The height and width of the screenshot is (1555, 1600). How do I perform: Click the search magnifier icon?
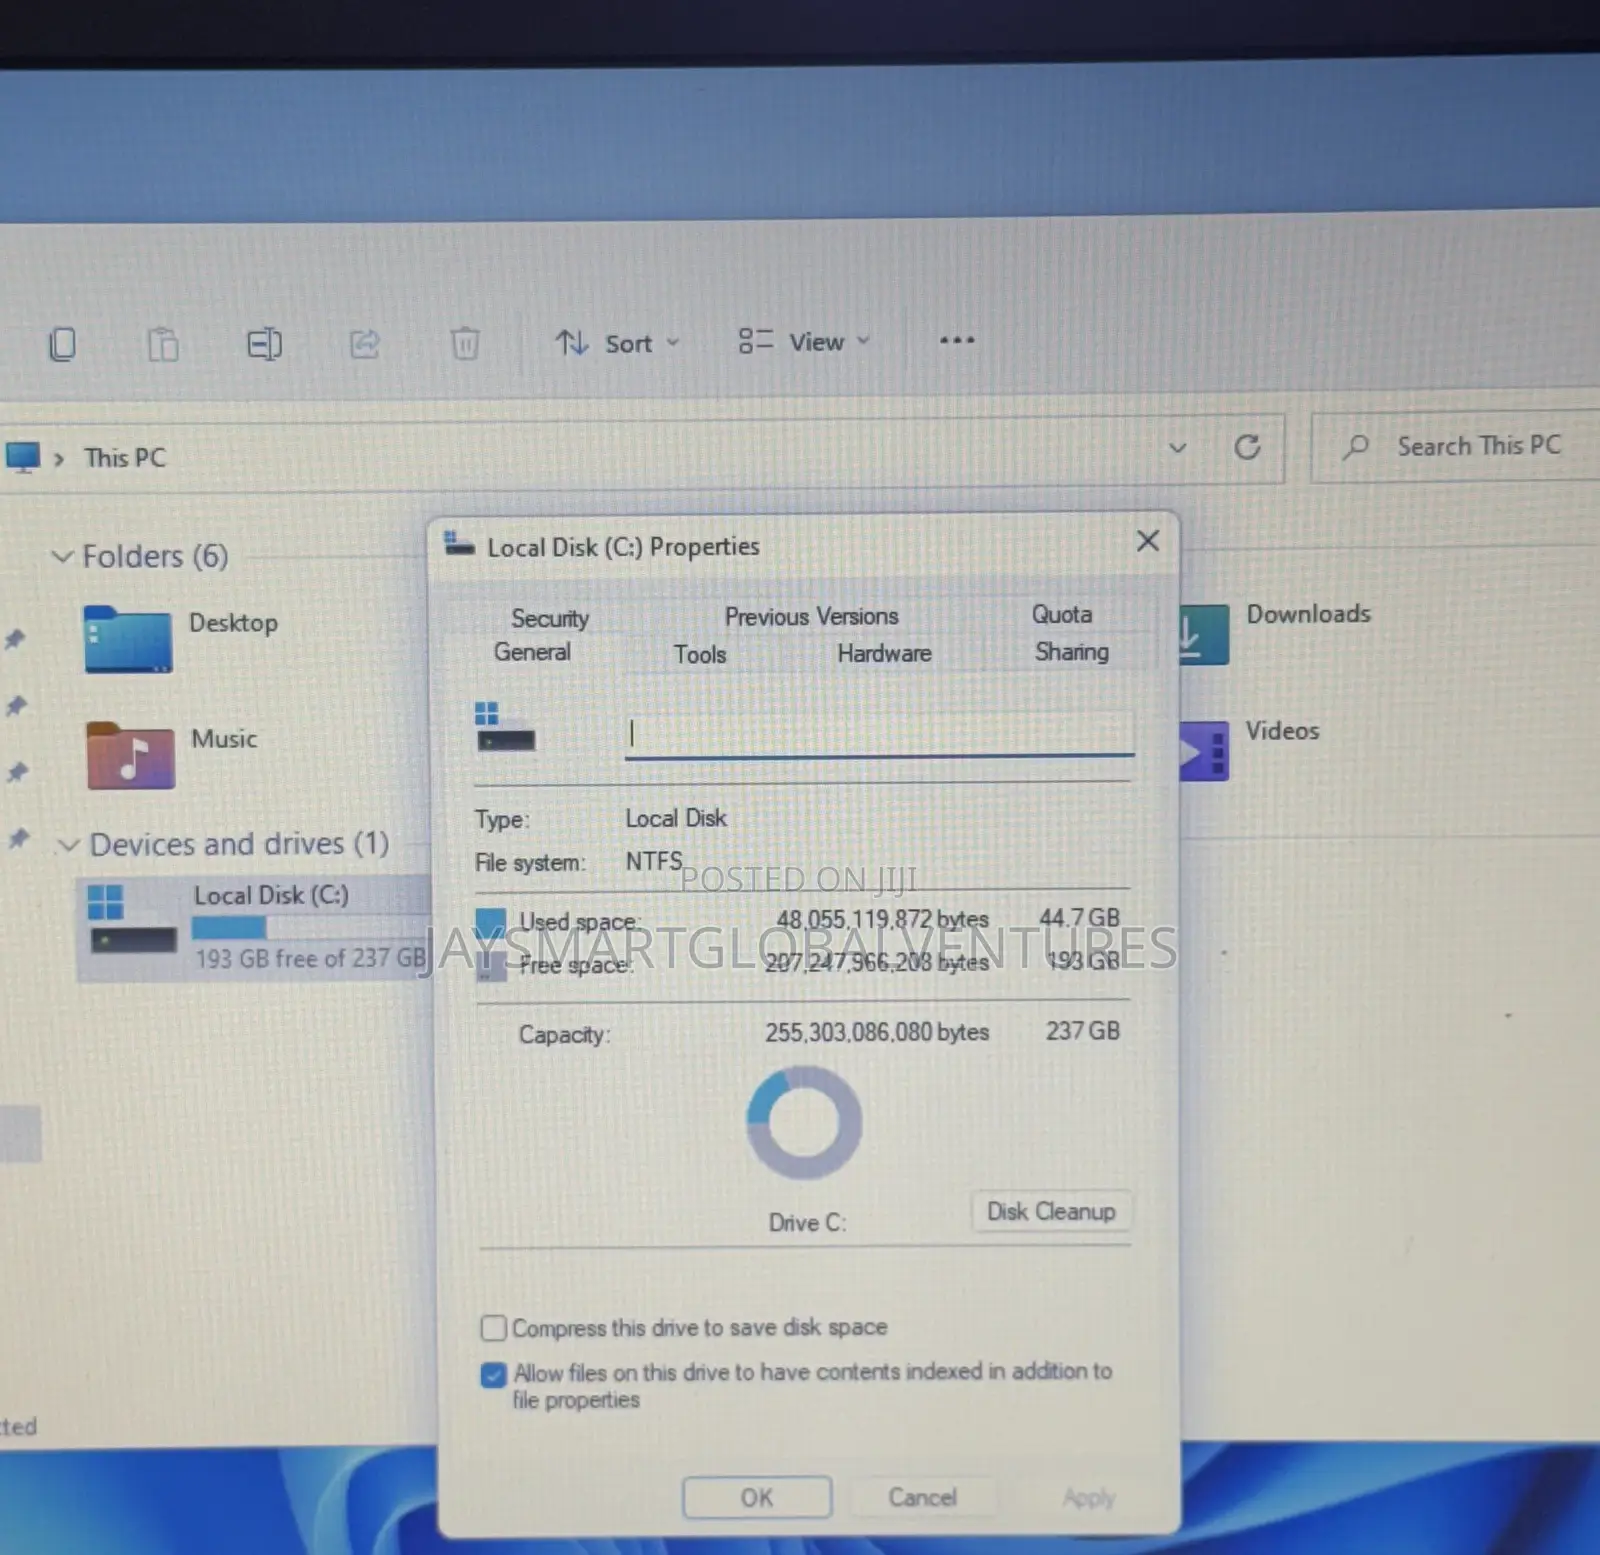coord(1356,446)
